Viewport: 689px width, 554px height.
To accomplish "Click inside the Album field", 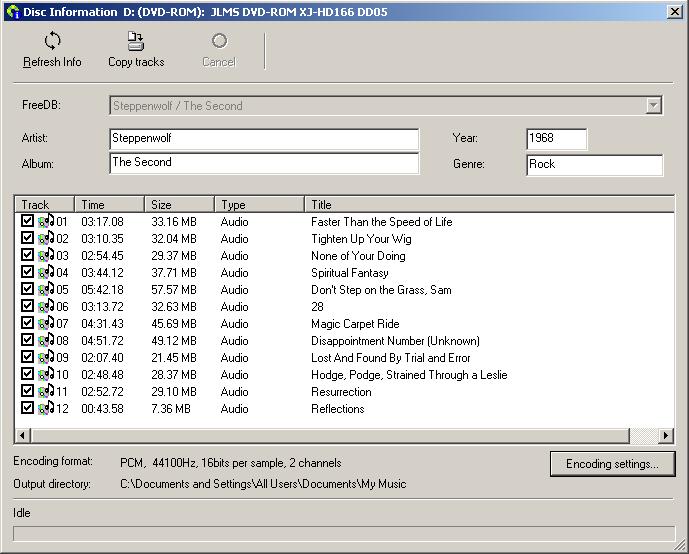I will tap(264, 163).
